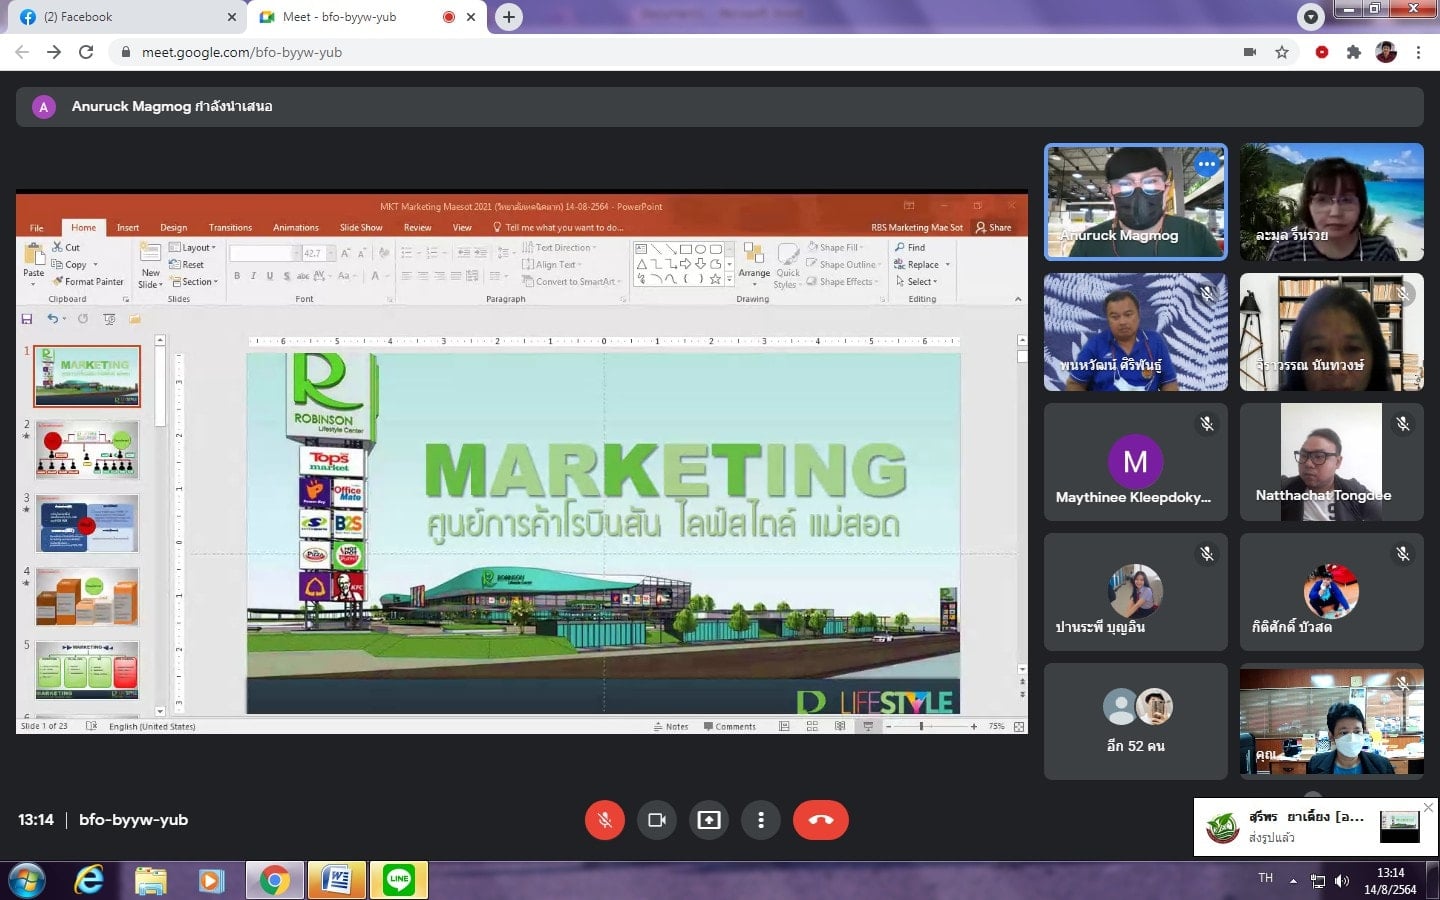The width and height of the screenshot is (1440, 900).
Task: Toggle Underline formatting
Action: [x=270, y=276]
